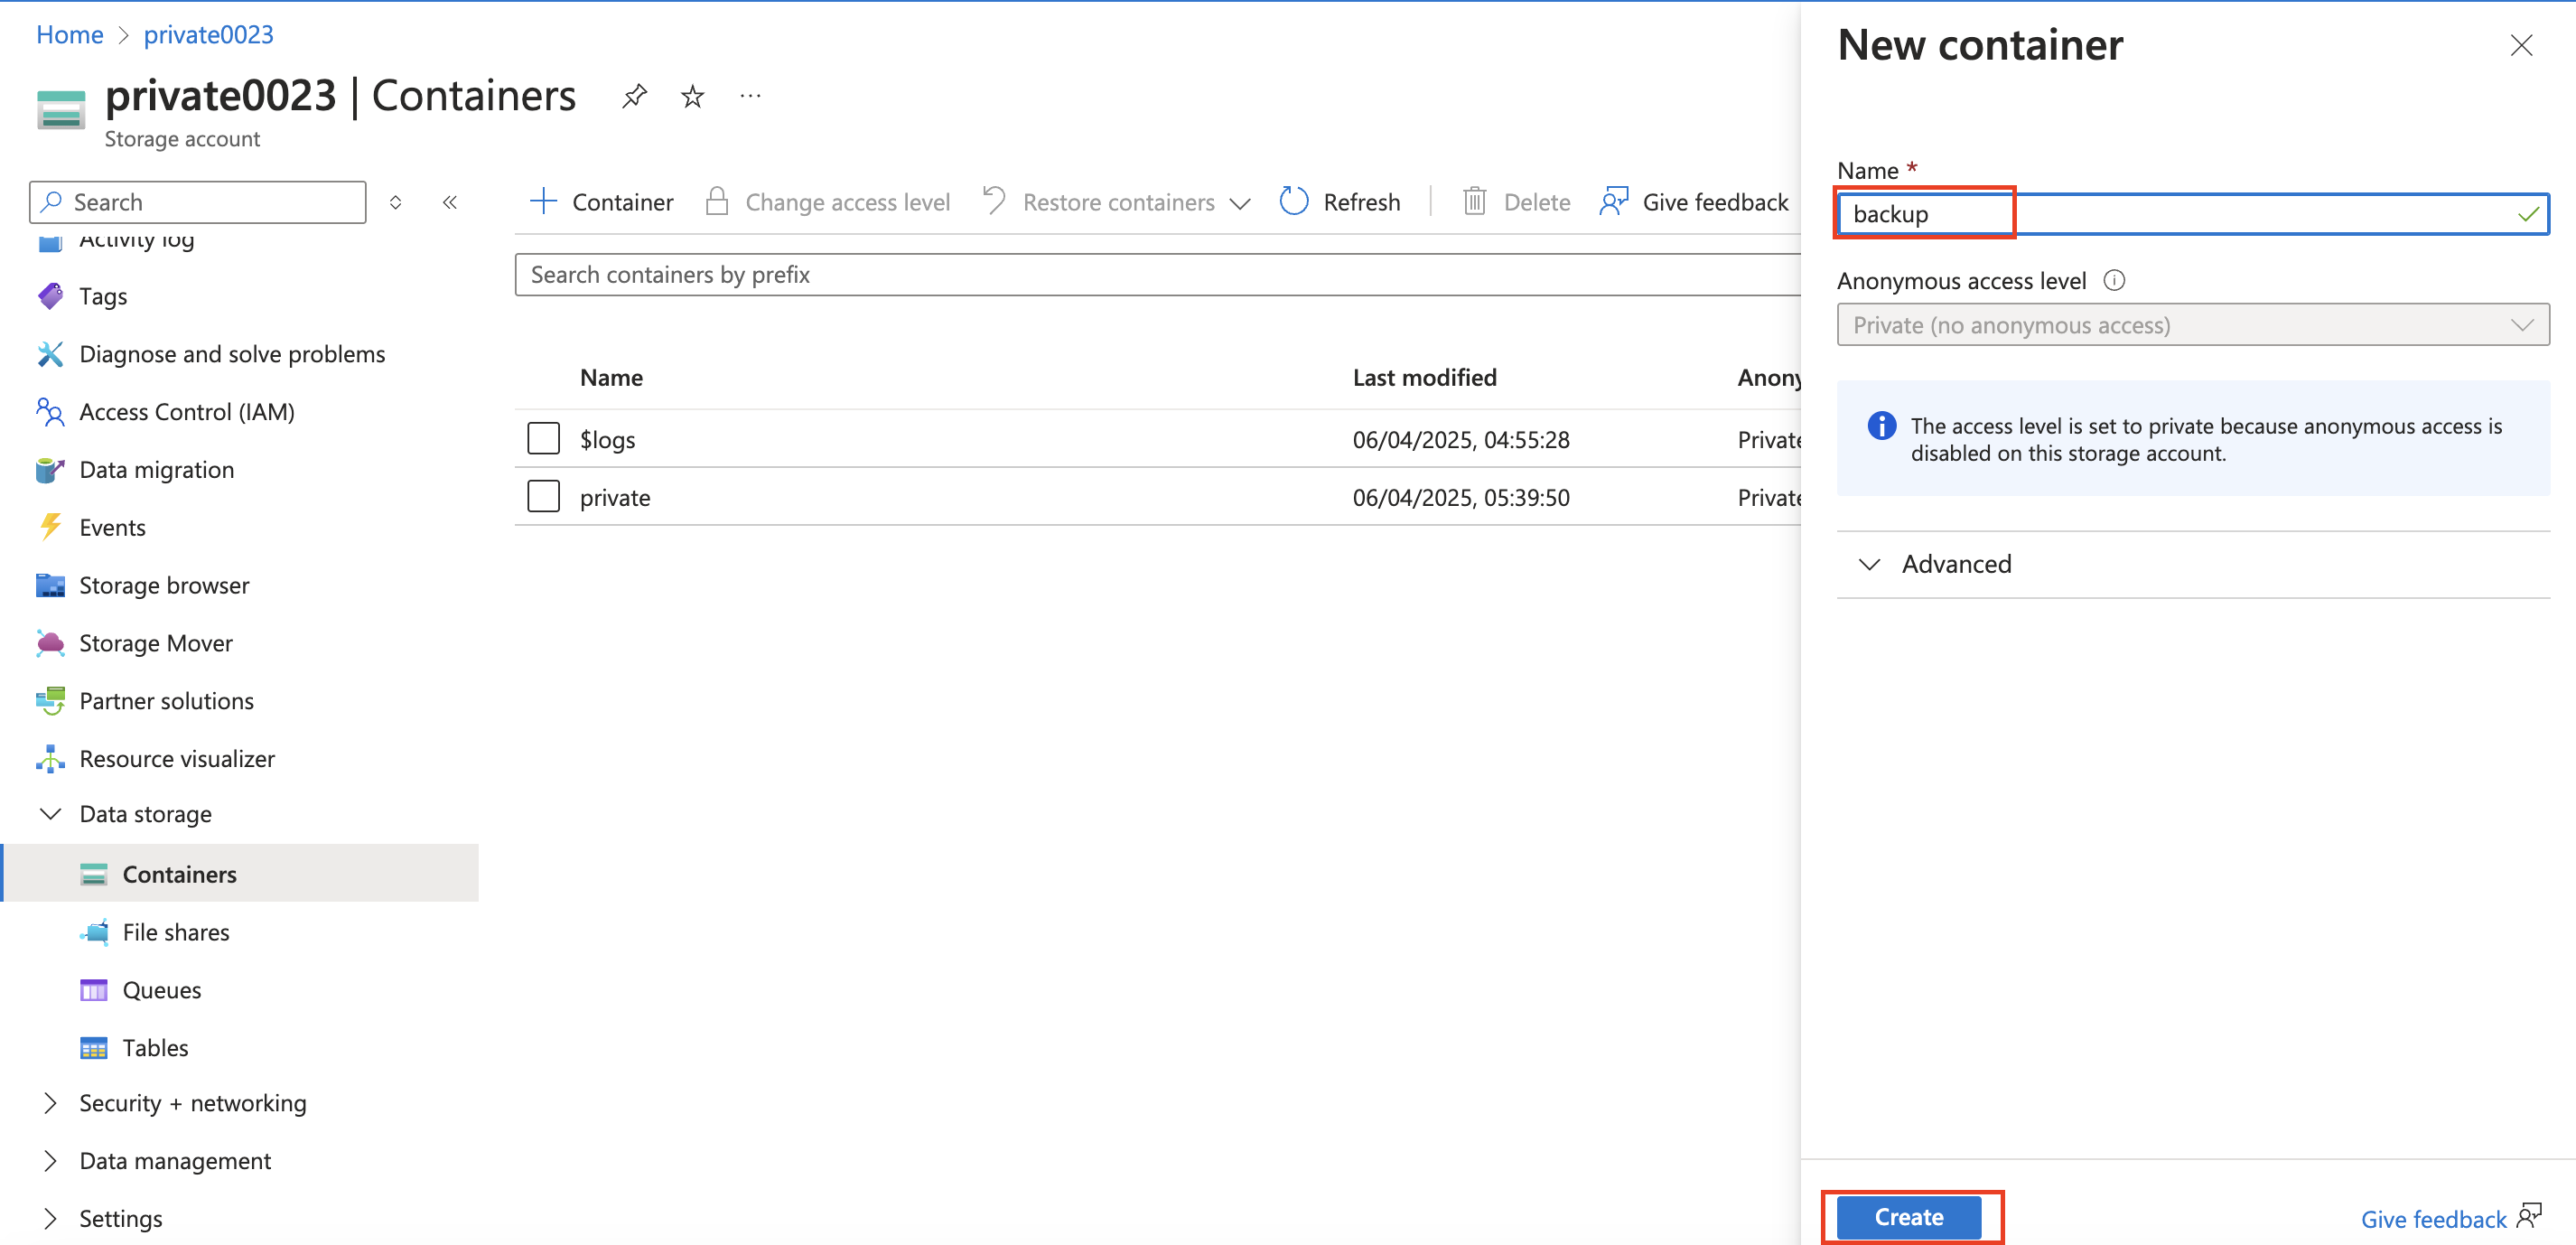Open Partner solutions
2576x1245 pixels.
click(x=166, y=701)
